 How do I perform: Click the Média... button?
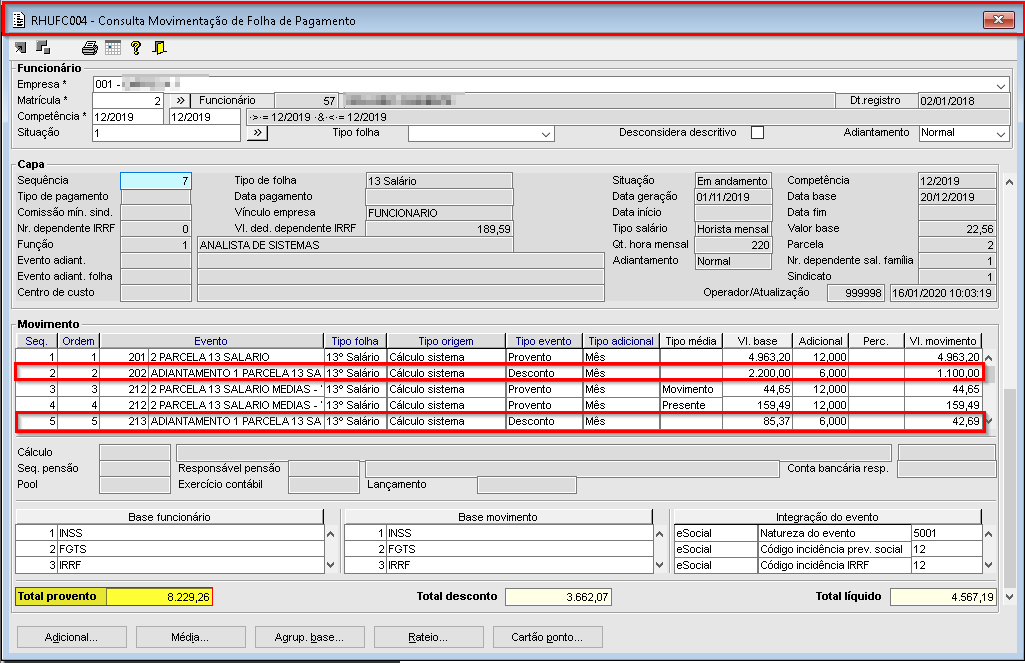[190, 637]
